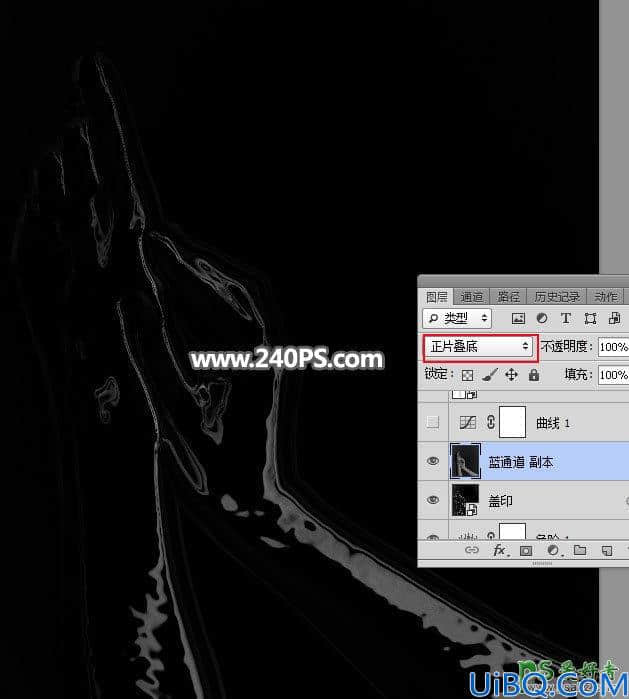Viewport: 629px width, 699px height.
Task: Add a layer mask button
Action: click(x=526, y=551)
